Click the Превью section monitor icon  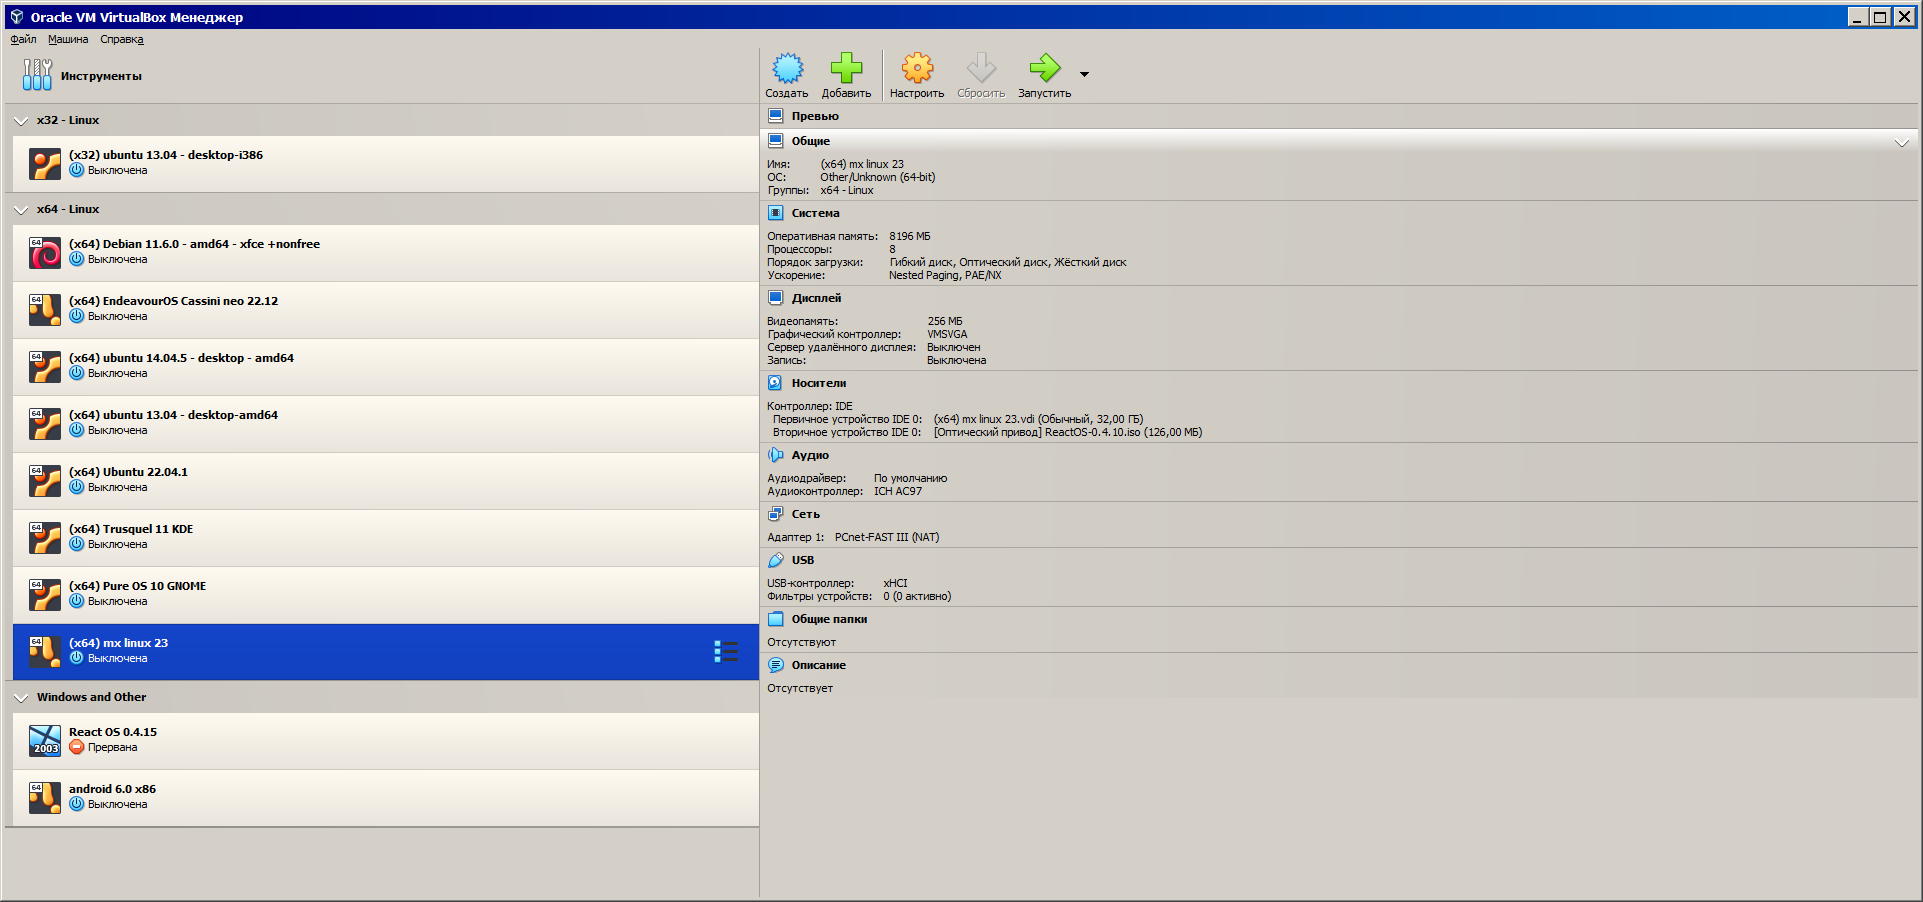tap(775, 116)
